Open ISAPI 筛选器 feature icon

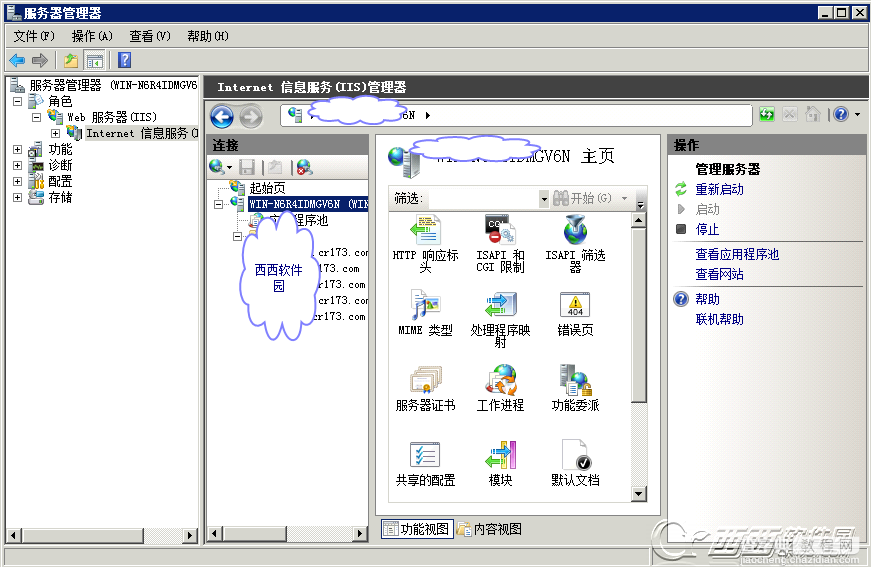[x=575, y=230]
